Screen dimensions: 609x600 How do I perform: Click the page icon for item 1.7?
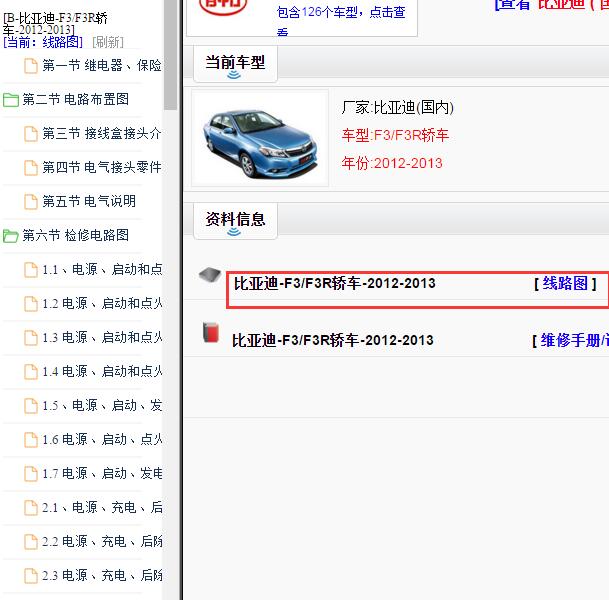pyautogui.click(x=31, y=474)
